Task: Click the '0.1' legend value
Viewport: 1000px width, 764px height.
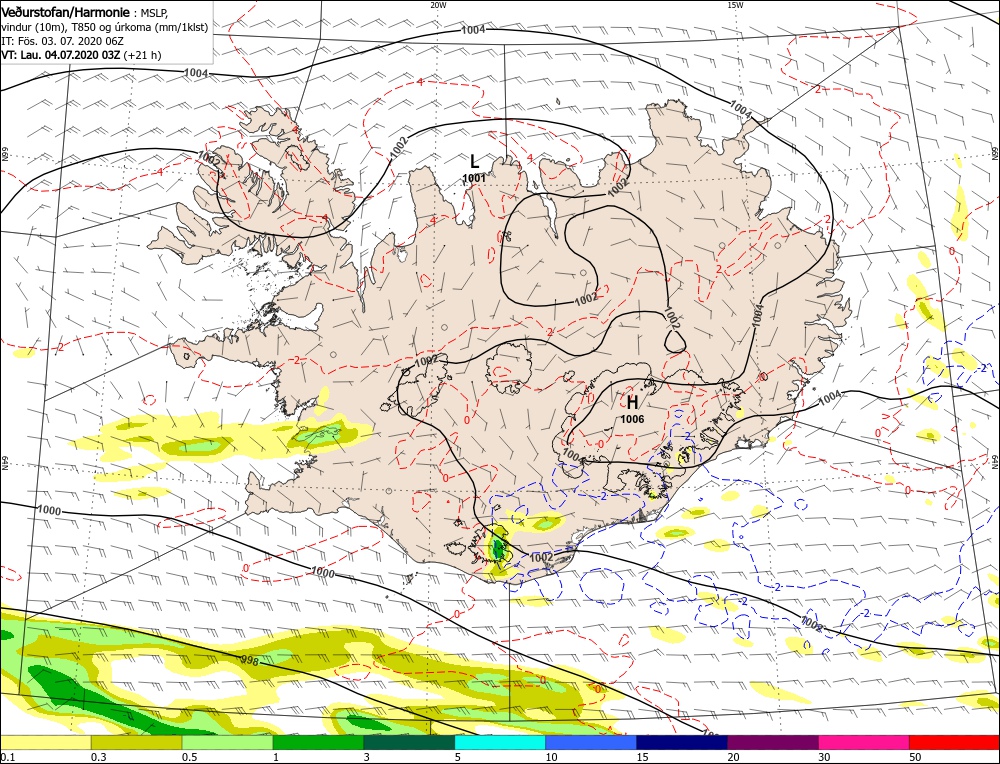Action: (x=7, y=757)
